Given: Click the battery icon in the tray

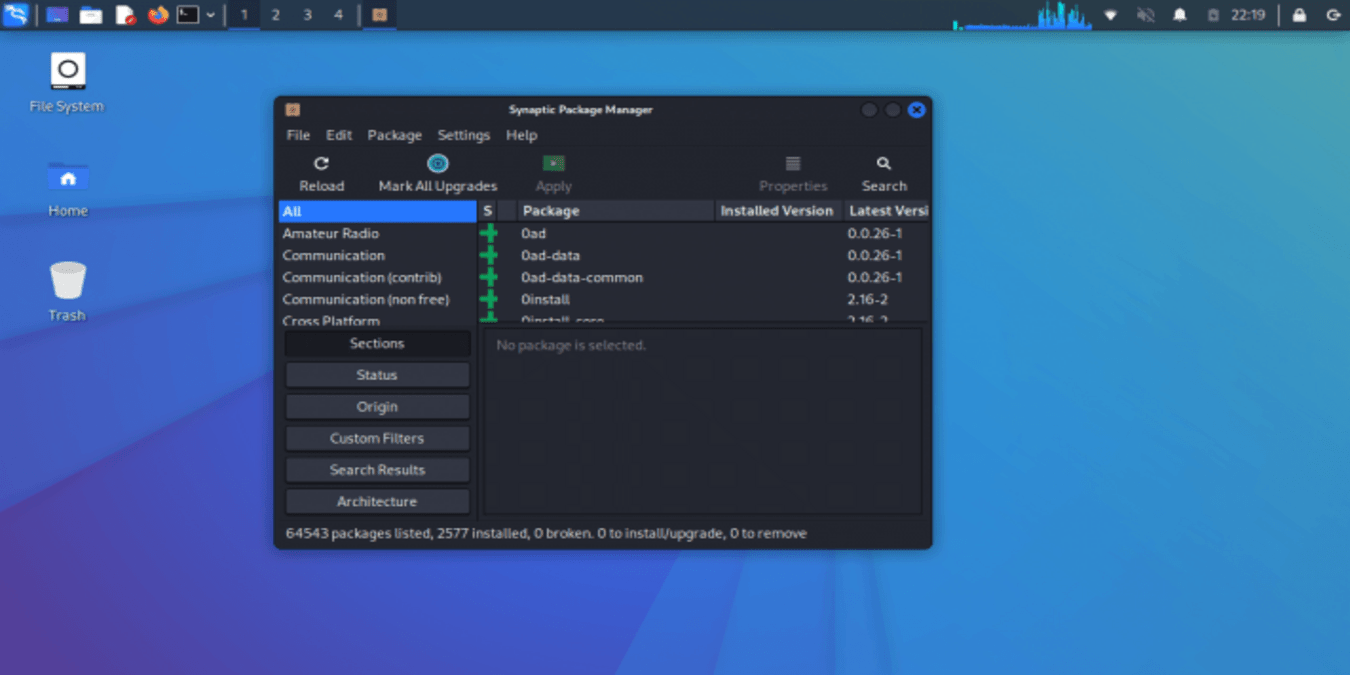Looking at the screenshot, I should pyautogui.click(x=1211, y=15).
